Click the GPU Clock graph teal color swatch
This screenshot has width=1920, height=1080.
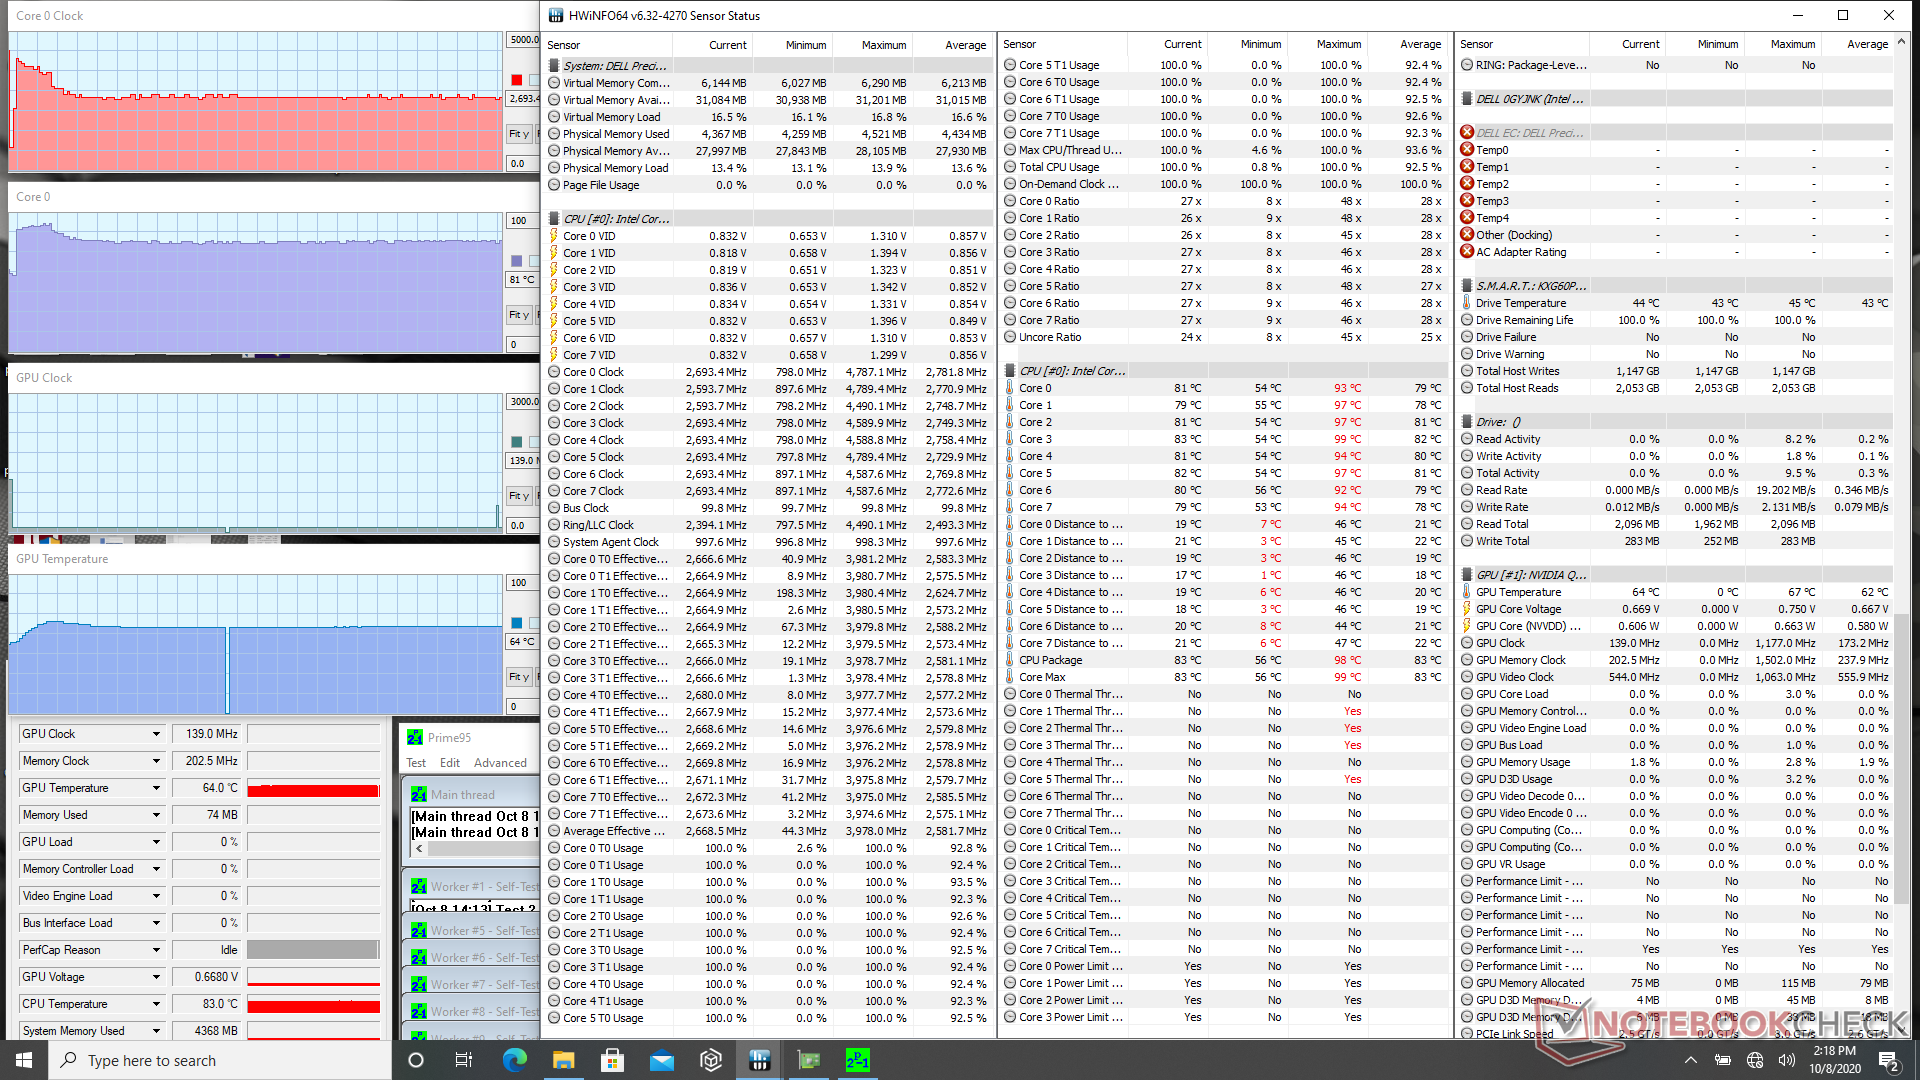tap(516, 442)
